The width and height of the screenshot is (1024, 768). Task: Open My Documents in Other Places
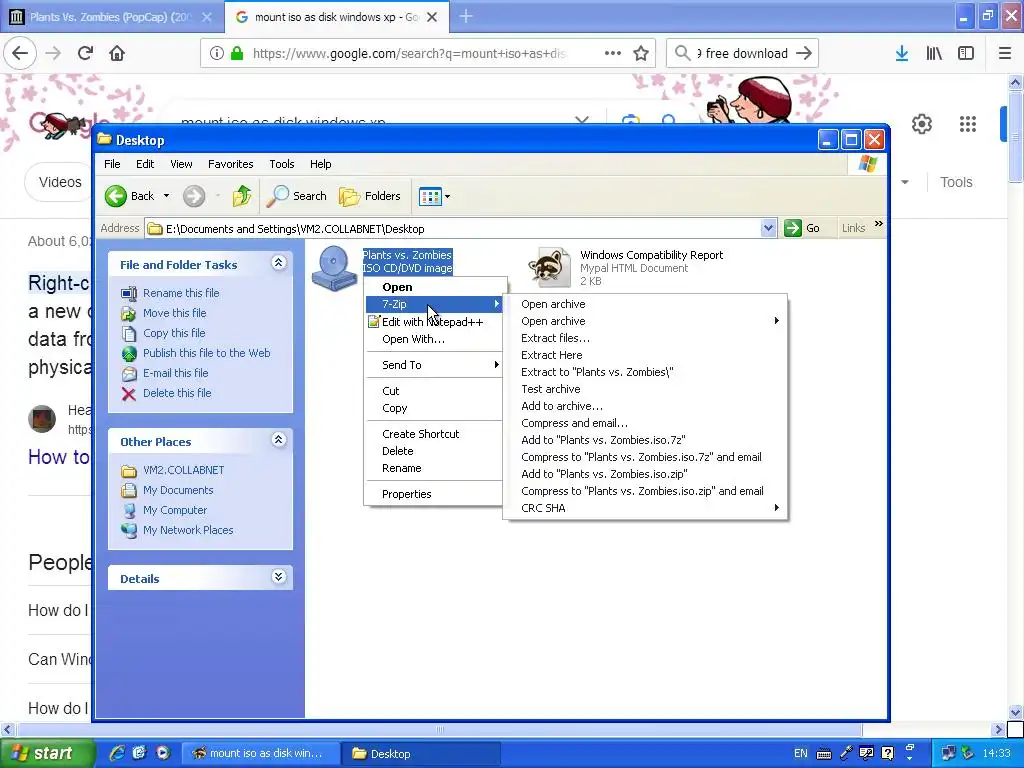click(178, 490)
